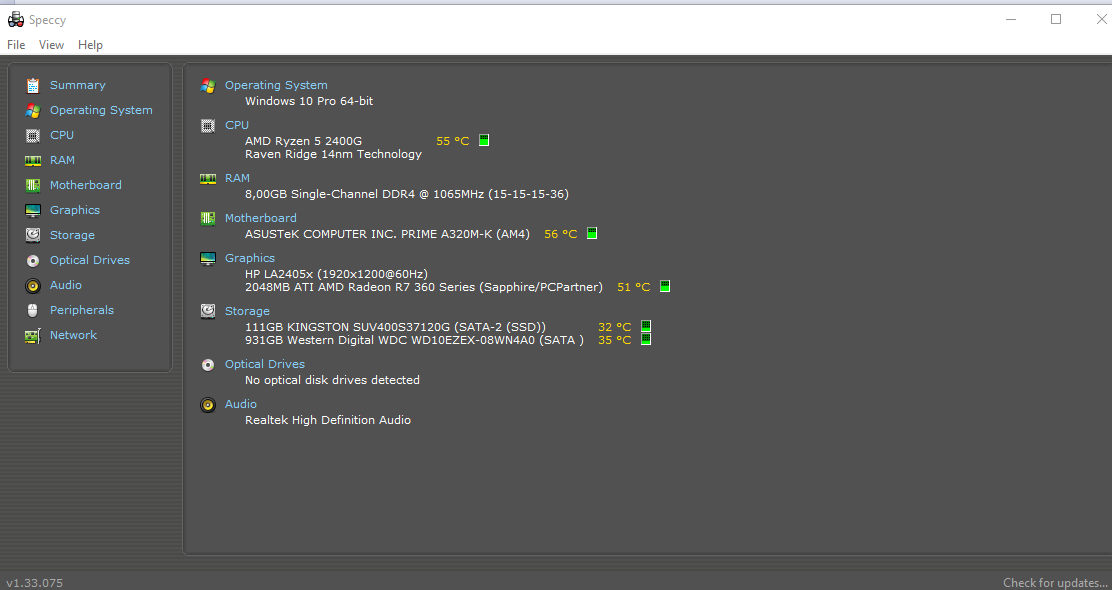Click the Optical Drives disc sidebar icon
This screenshot has height=590, width=1112.
(x=33, y=260)
